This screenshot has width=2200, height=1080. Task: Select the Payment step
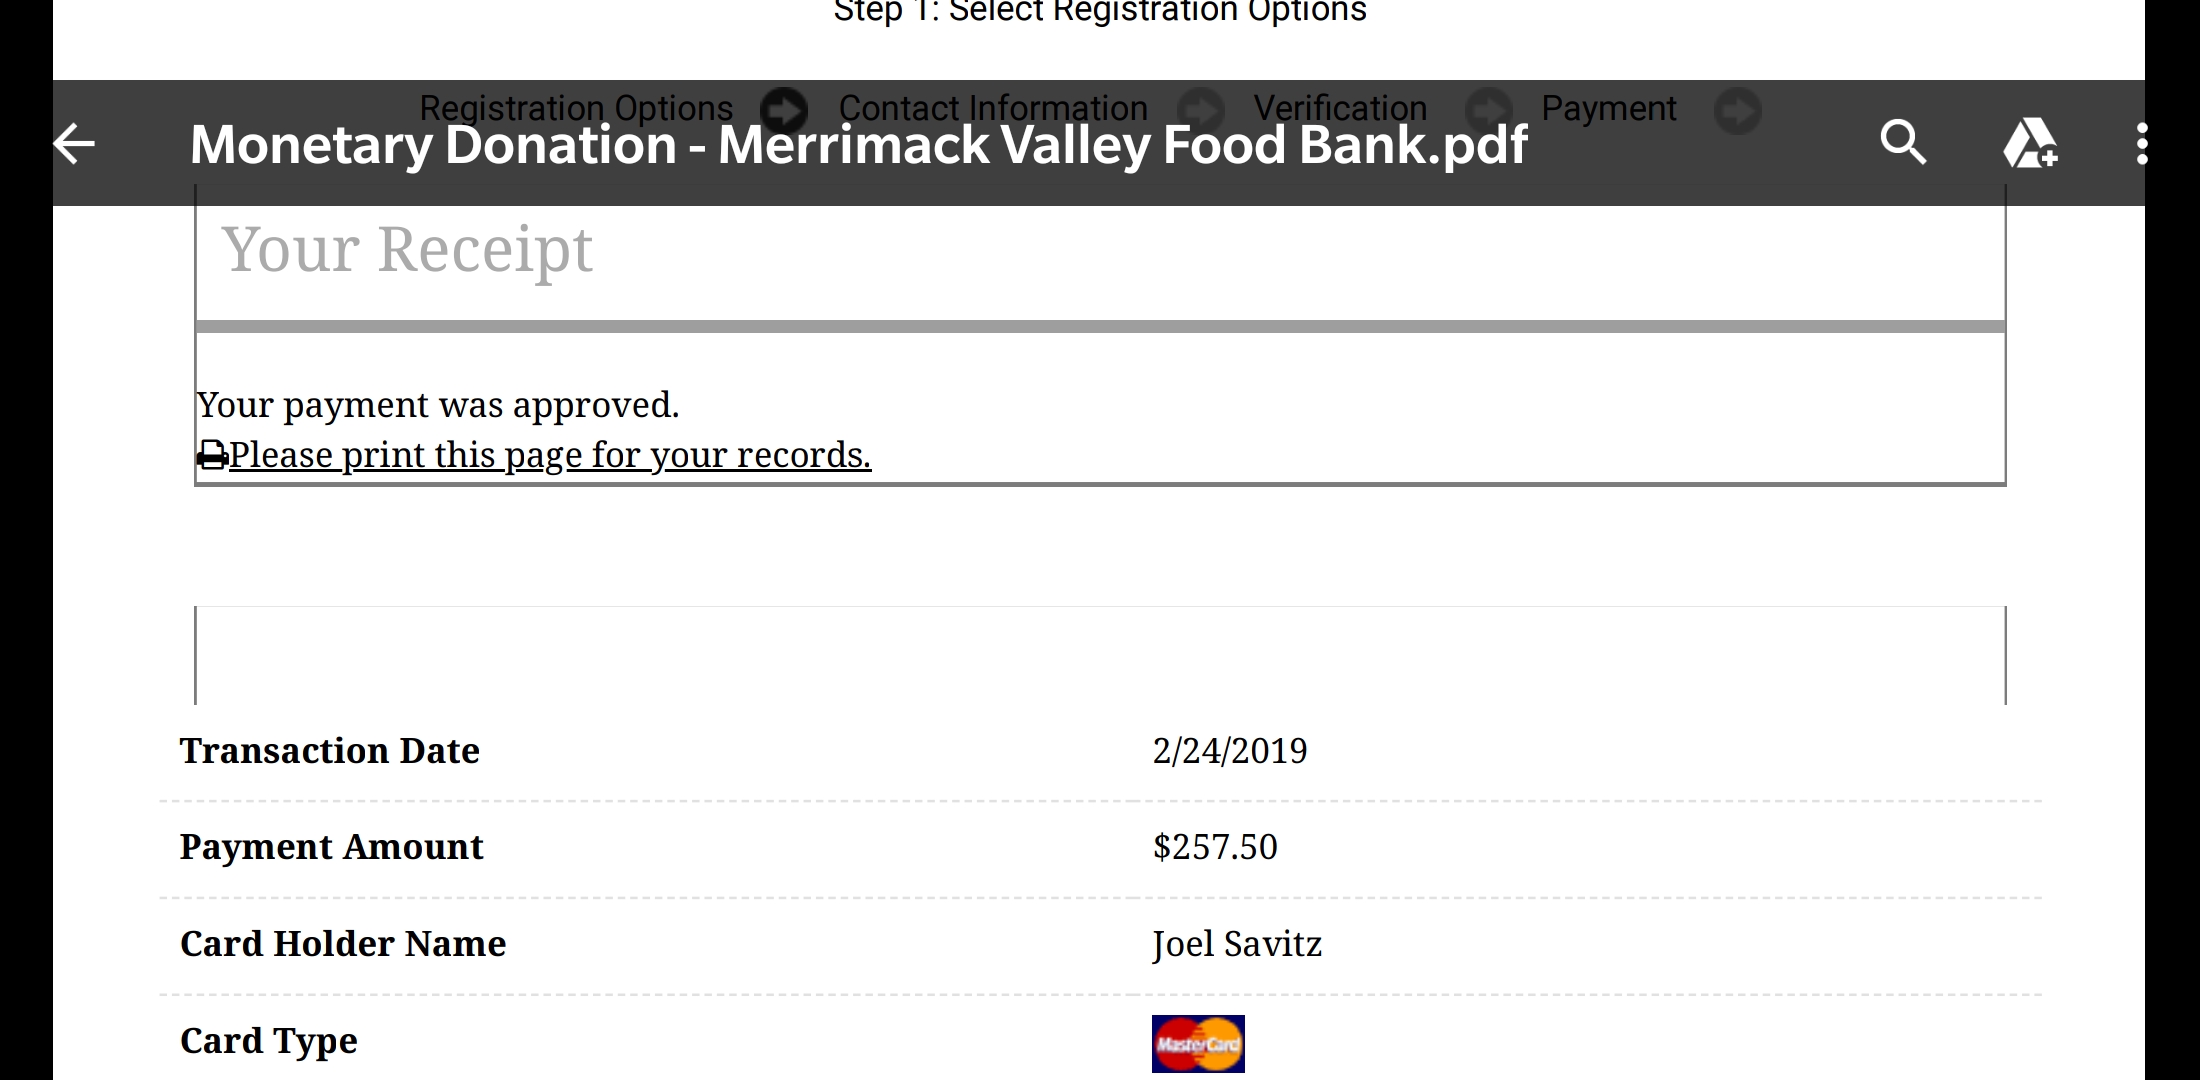tap(1608, 108)
